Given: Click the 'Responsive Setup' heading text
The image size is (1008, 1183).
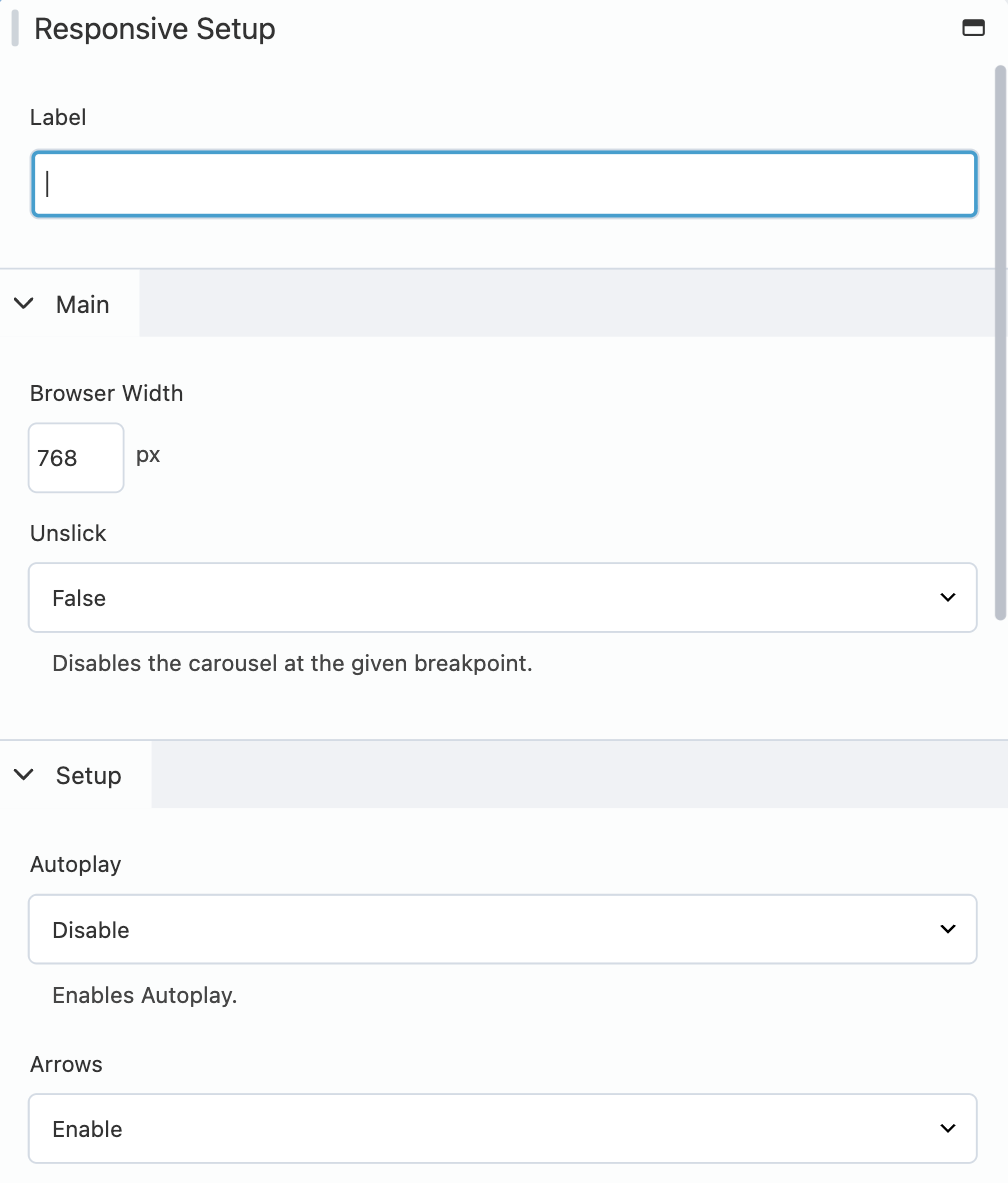Looking at the screenshot, I should tap(155, 29).
